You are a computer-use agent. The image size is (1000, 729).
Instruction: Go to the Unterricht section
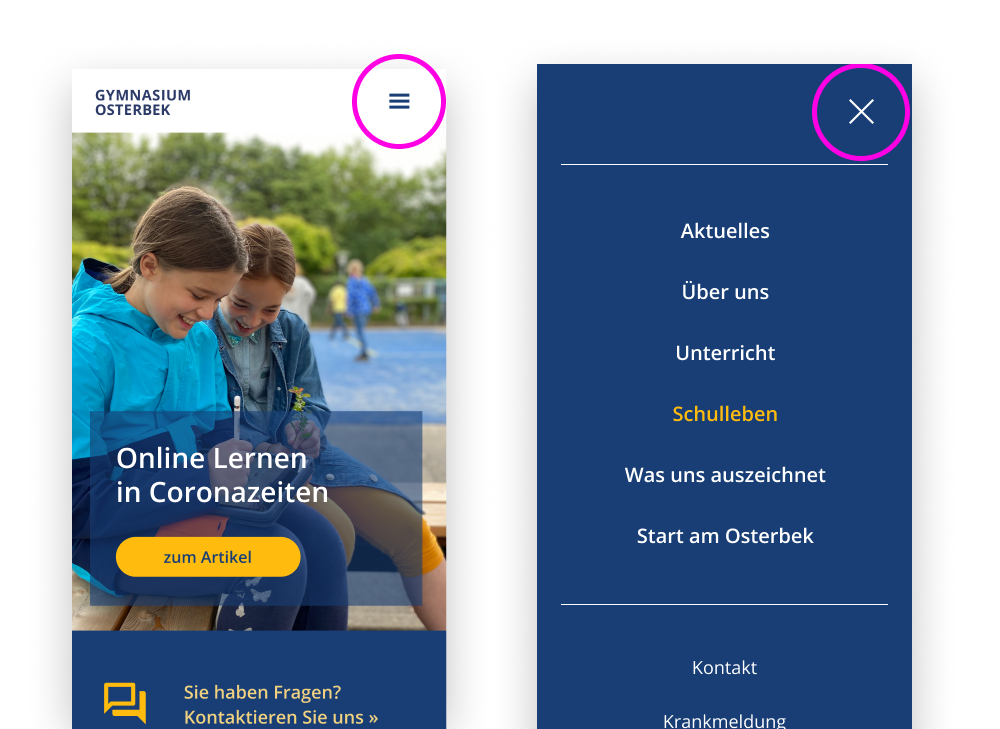(724, 353)
